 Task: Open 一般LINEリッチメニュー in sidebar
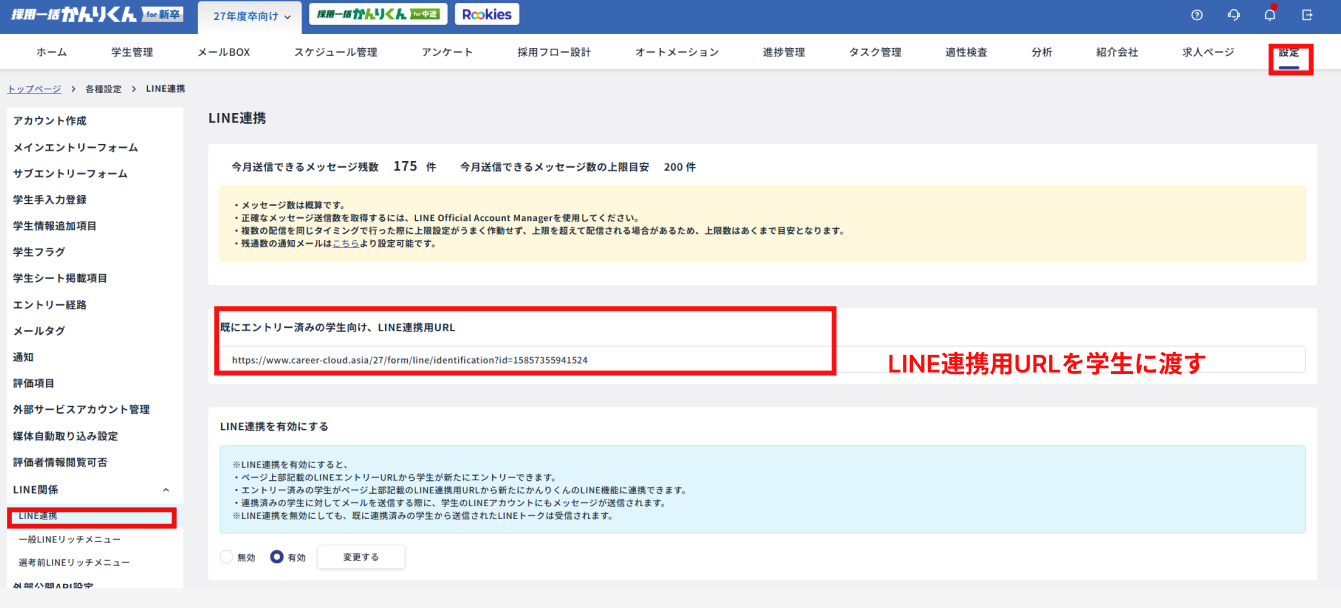70,539
